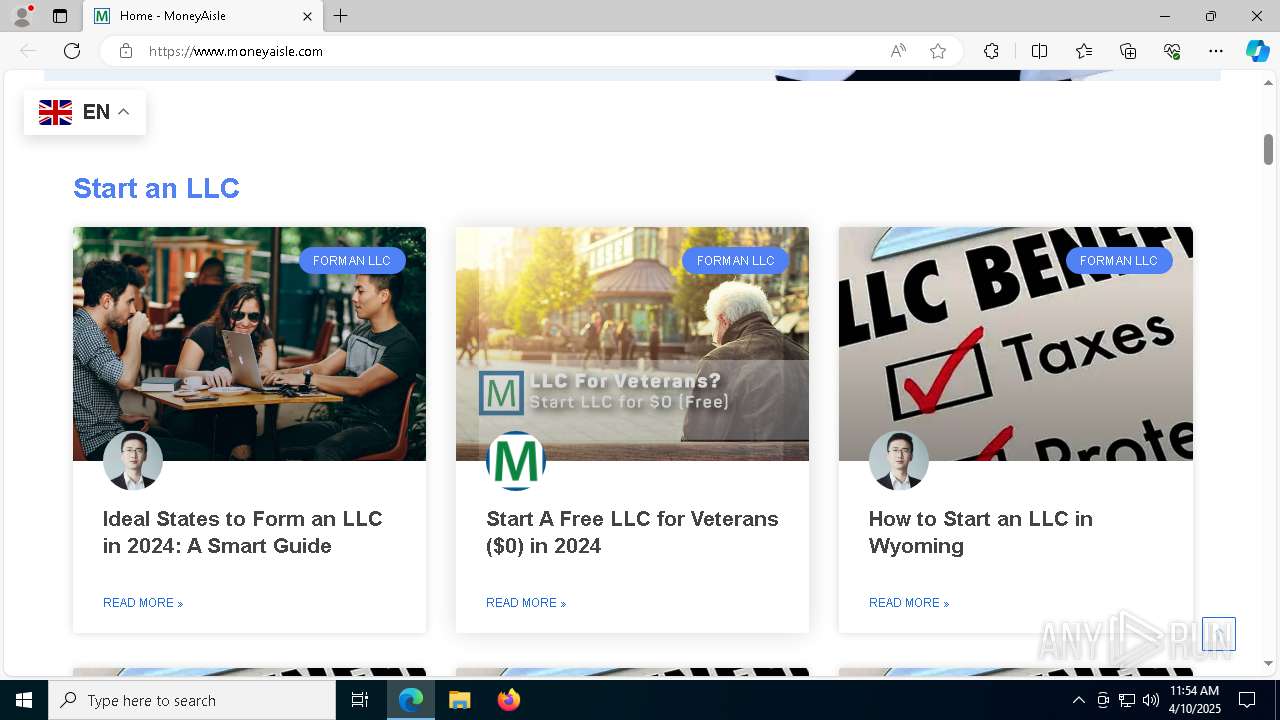Viewport: 1280px width, 720px height.
Task: Activate Read aloud icon
Action: coord(898,51)
